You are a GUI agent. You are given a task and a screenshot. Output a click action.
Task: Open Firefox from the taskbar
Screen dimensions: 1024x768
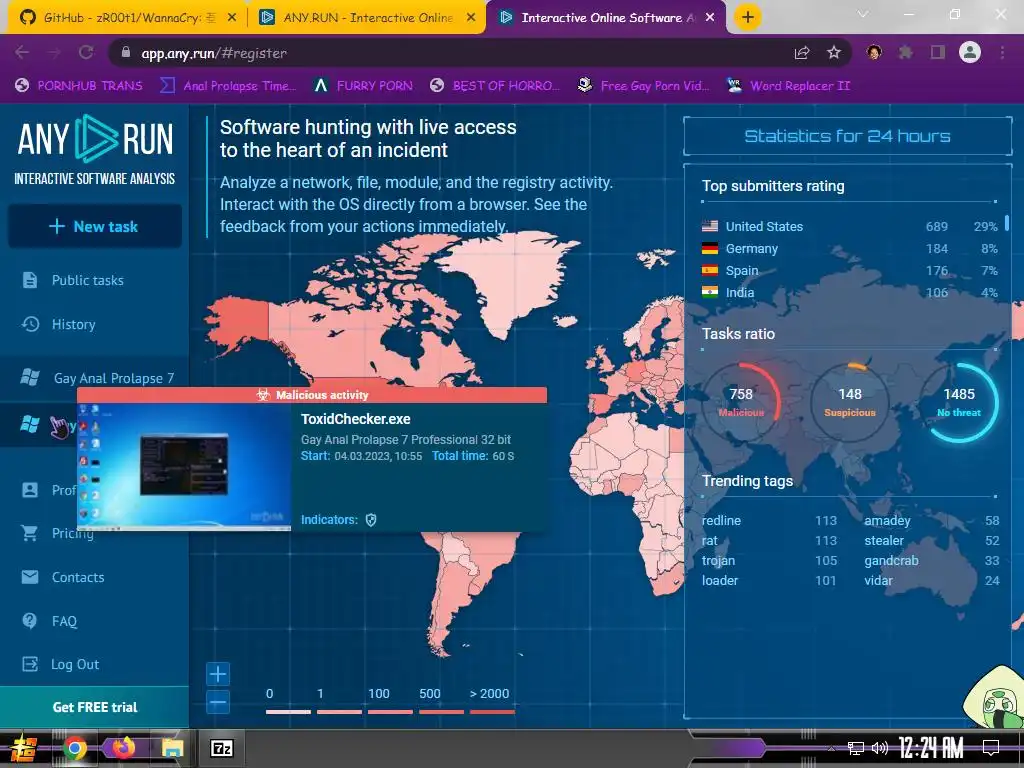click(123, 748)
